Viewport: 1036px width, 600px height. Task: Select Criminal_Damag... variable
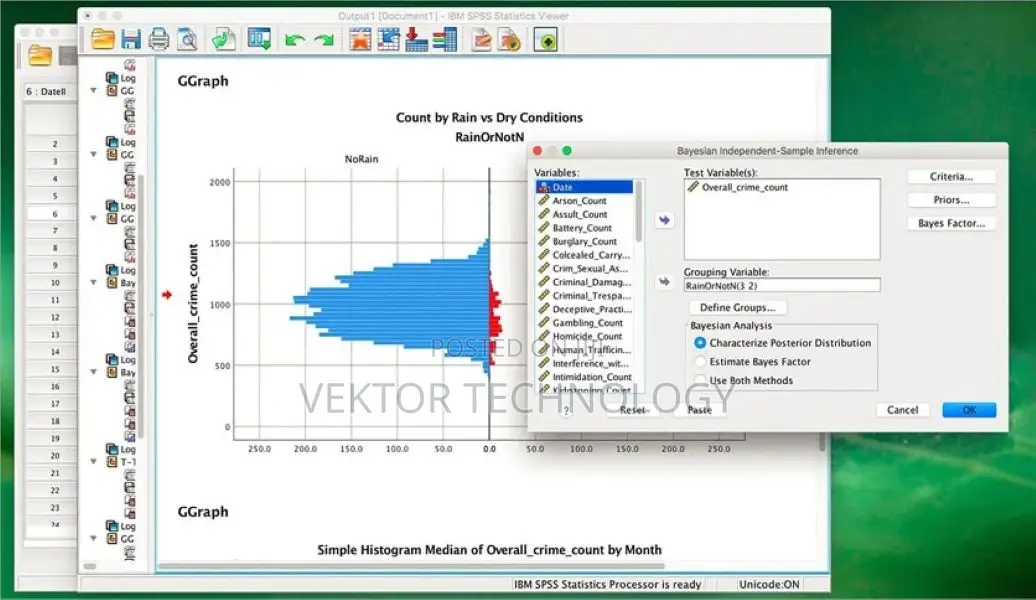click(585, 282)
